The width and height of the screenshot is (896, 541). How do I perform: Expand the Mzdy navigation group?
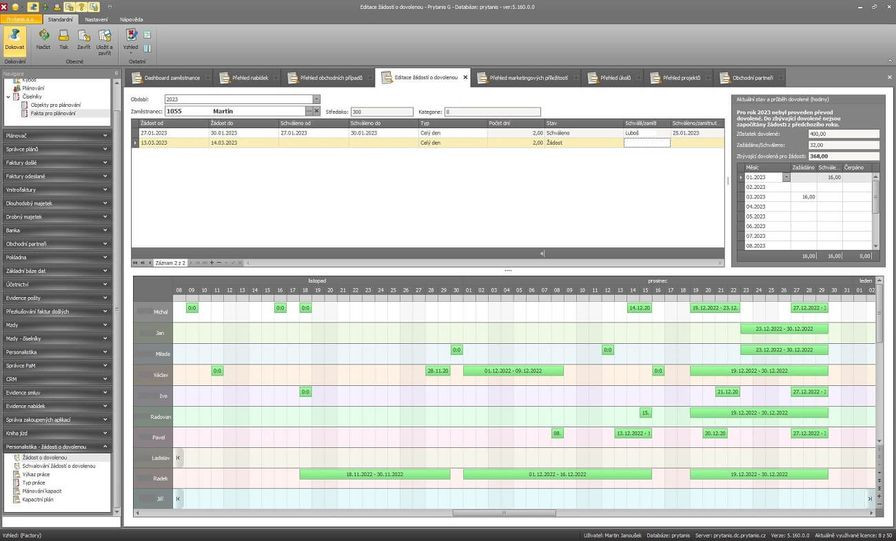click(55, 324)
